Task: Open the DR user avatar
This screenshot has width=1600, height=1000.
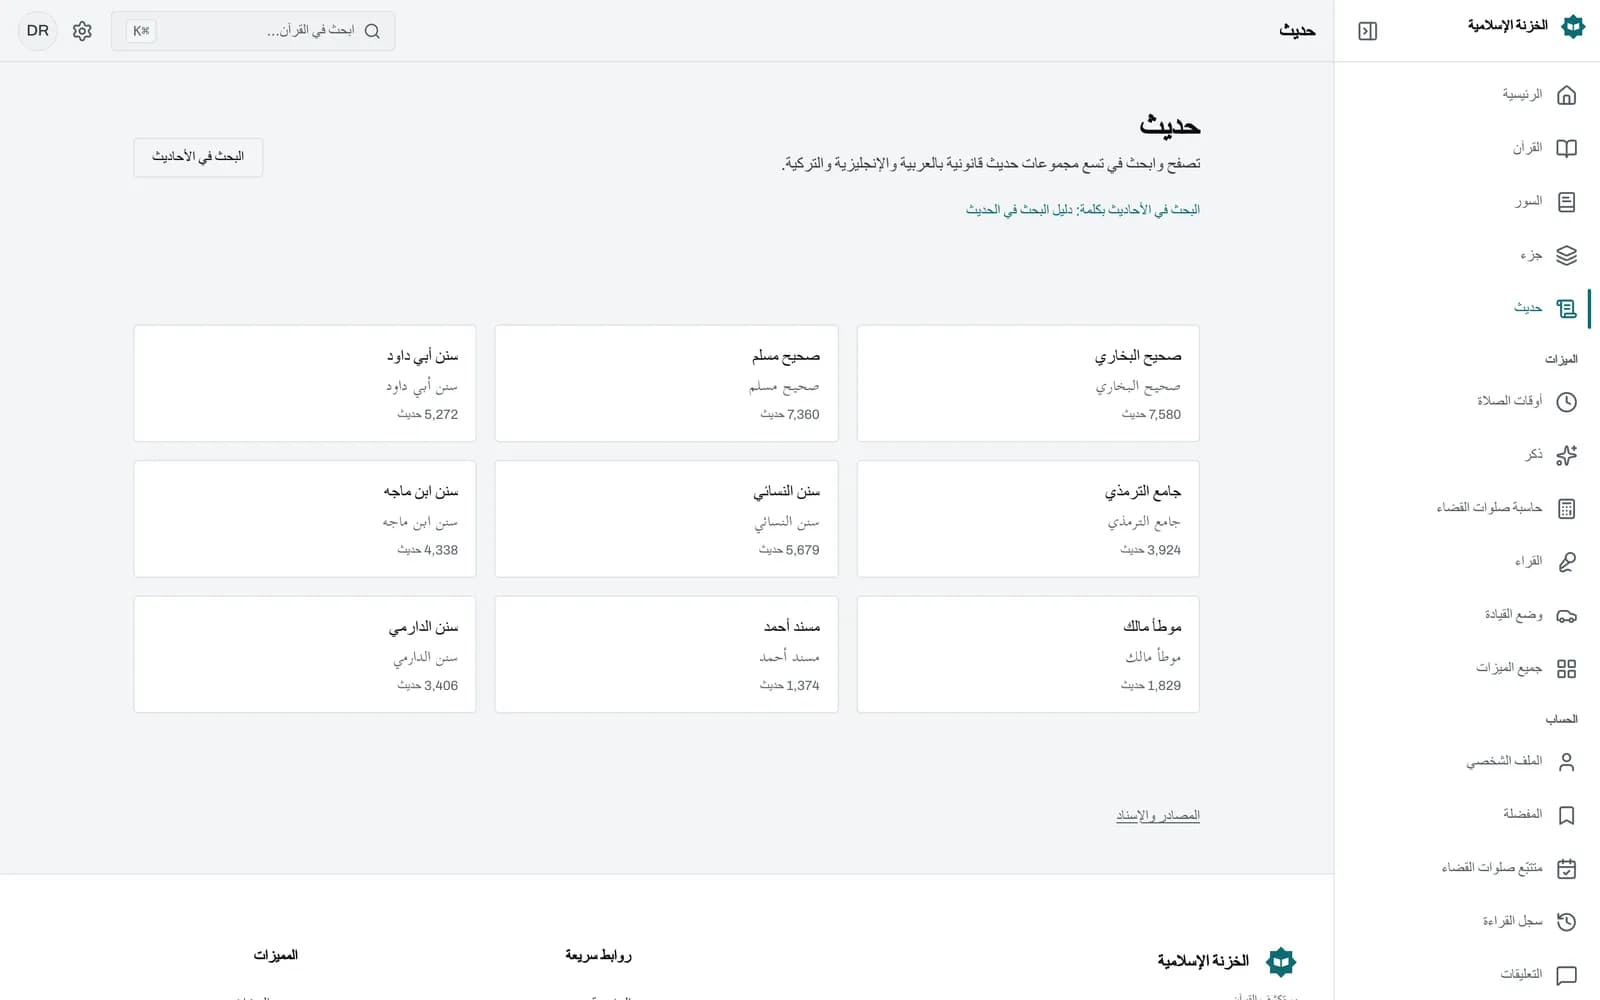Action: (x=38, y=31)
